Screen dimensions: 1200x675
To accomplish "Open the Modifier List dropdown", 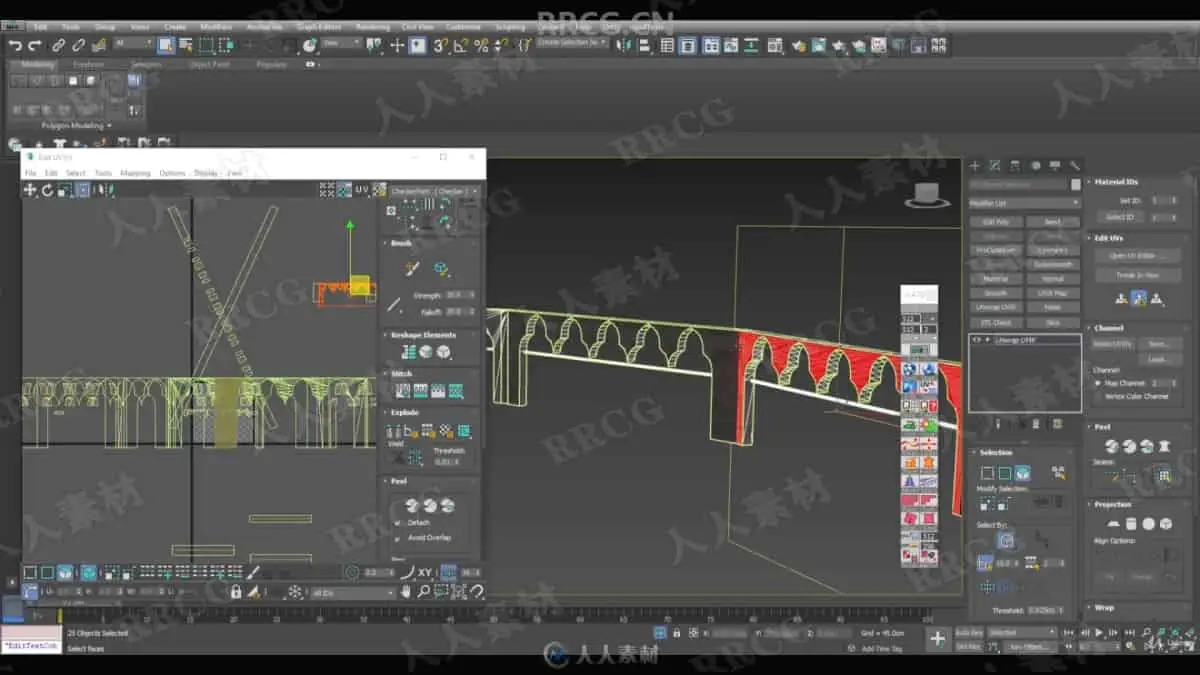I will (x=1025, y=203).
